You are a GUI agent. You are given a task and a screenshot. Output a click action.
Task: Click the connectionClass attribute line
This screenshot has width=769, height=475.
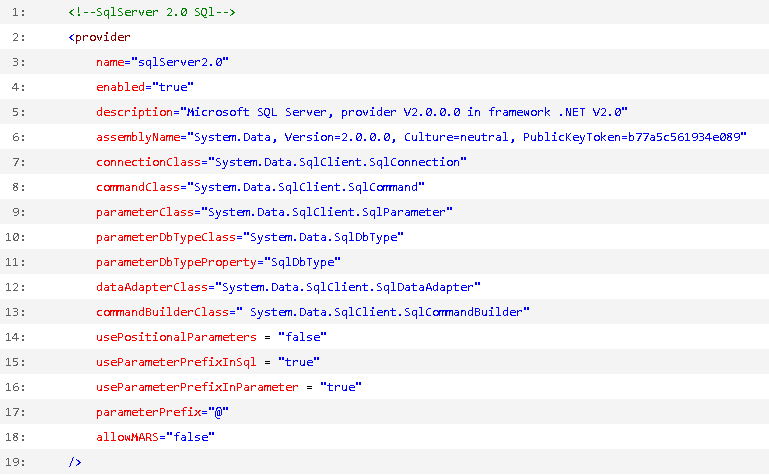281,162
